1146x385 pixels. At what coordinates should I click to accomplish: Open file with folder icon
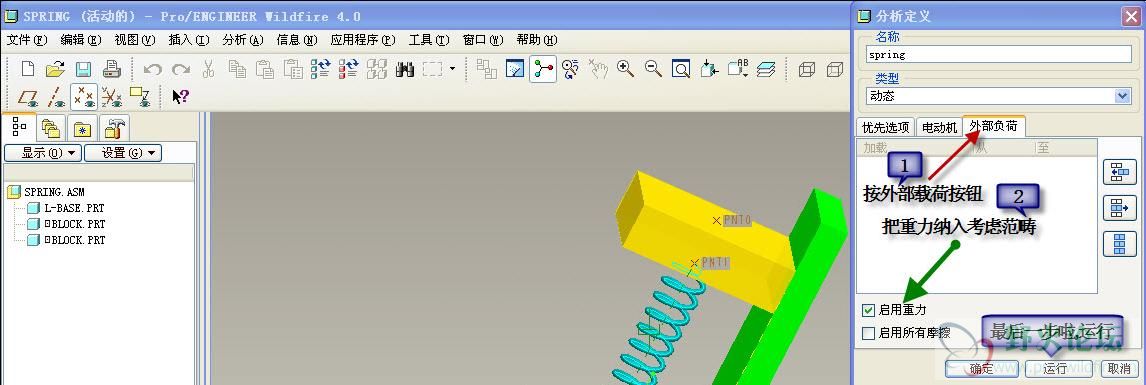56,69
